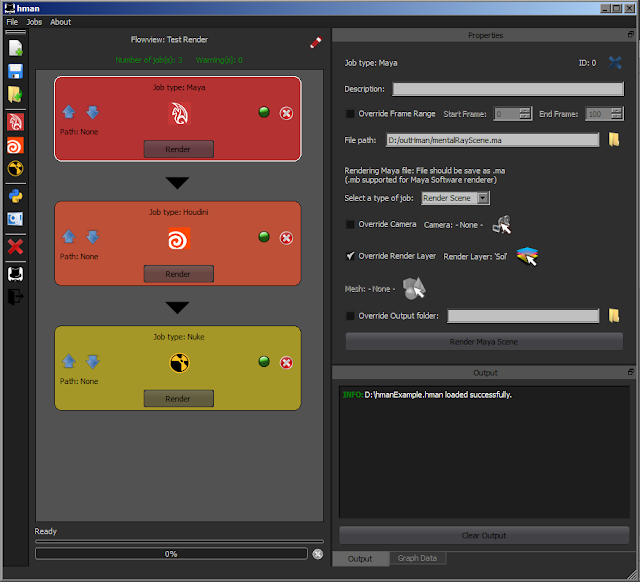Edit flowview name with pencil icon
The height and width of the screenshot is (582, 640).
[316, 42]
